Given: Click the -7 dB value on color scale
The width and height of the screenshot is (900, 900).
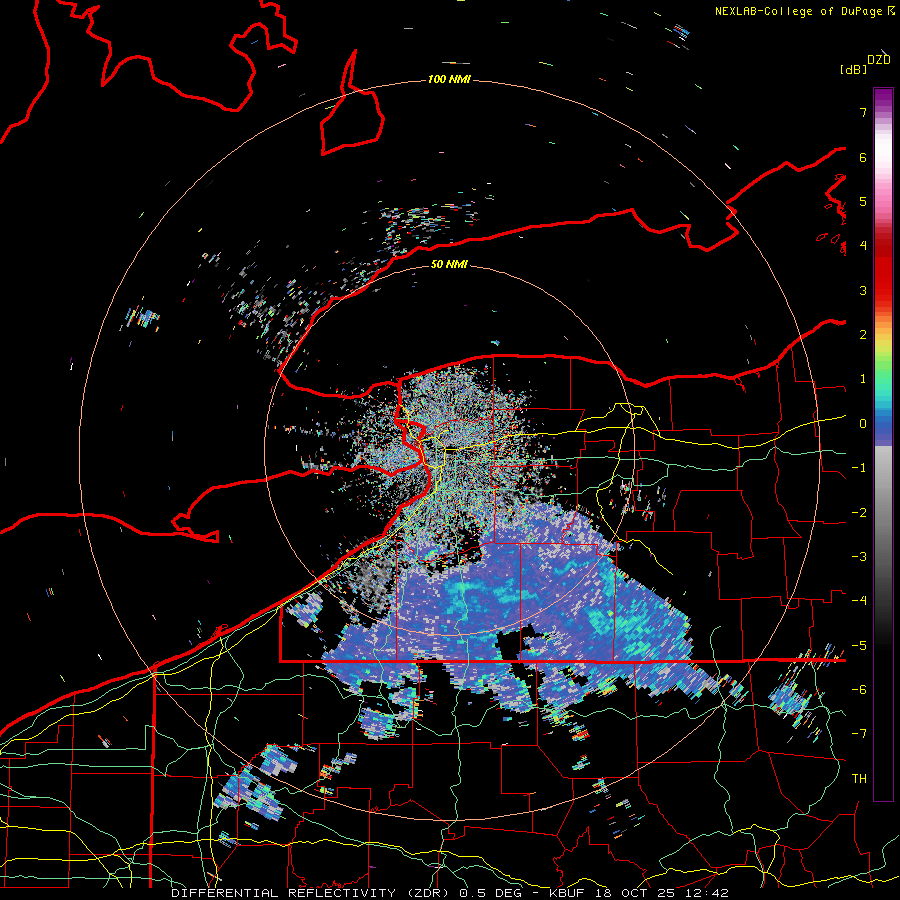Looking at the screenshot, I should coord(859,734).
